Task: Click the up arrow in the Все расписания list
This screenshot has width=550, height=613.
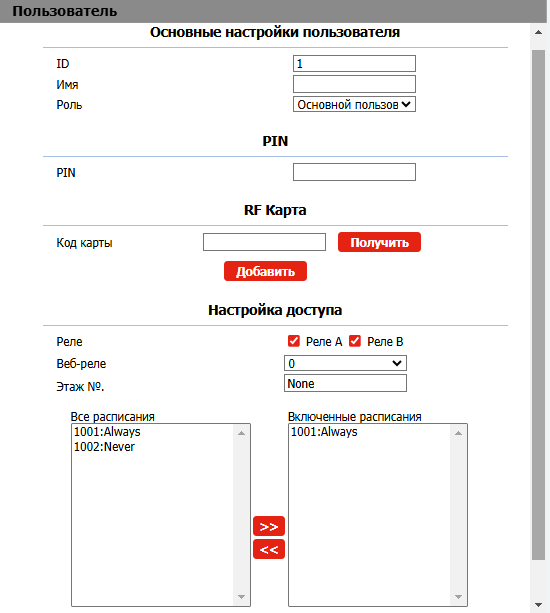Action: click(241, 433)
